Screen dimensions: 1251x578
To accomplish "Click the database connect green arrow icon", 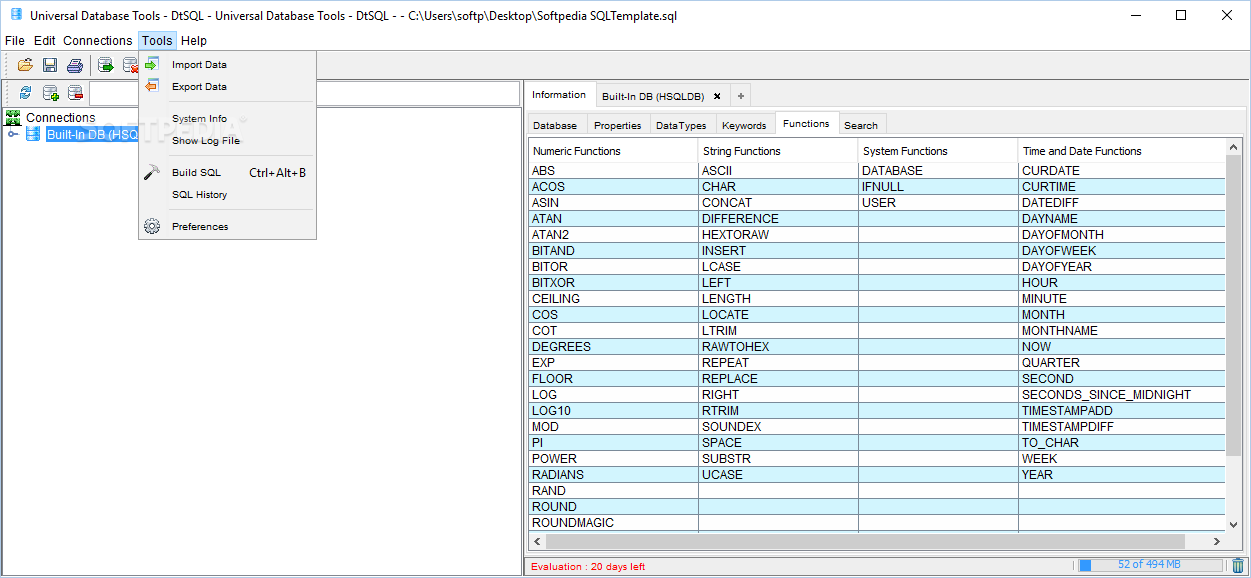I will coord(106,65).
